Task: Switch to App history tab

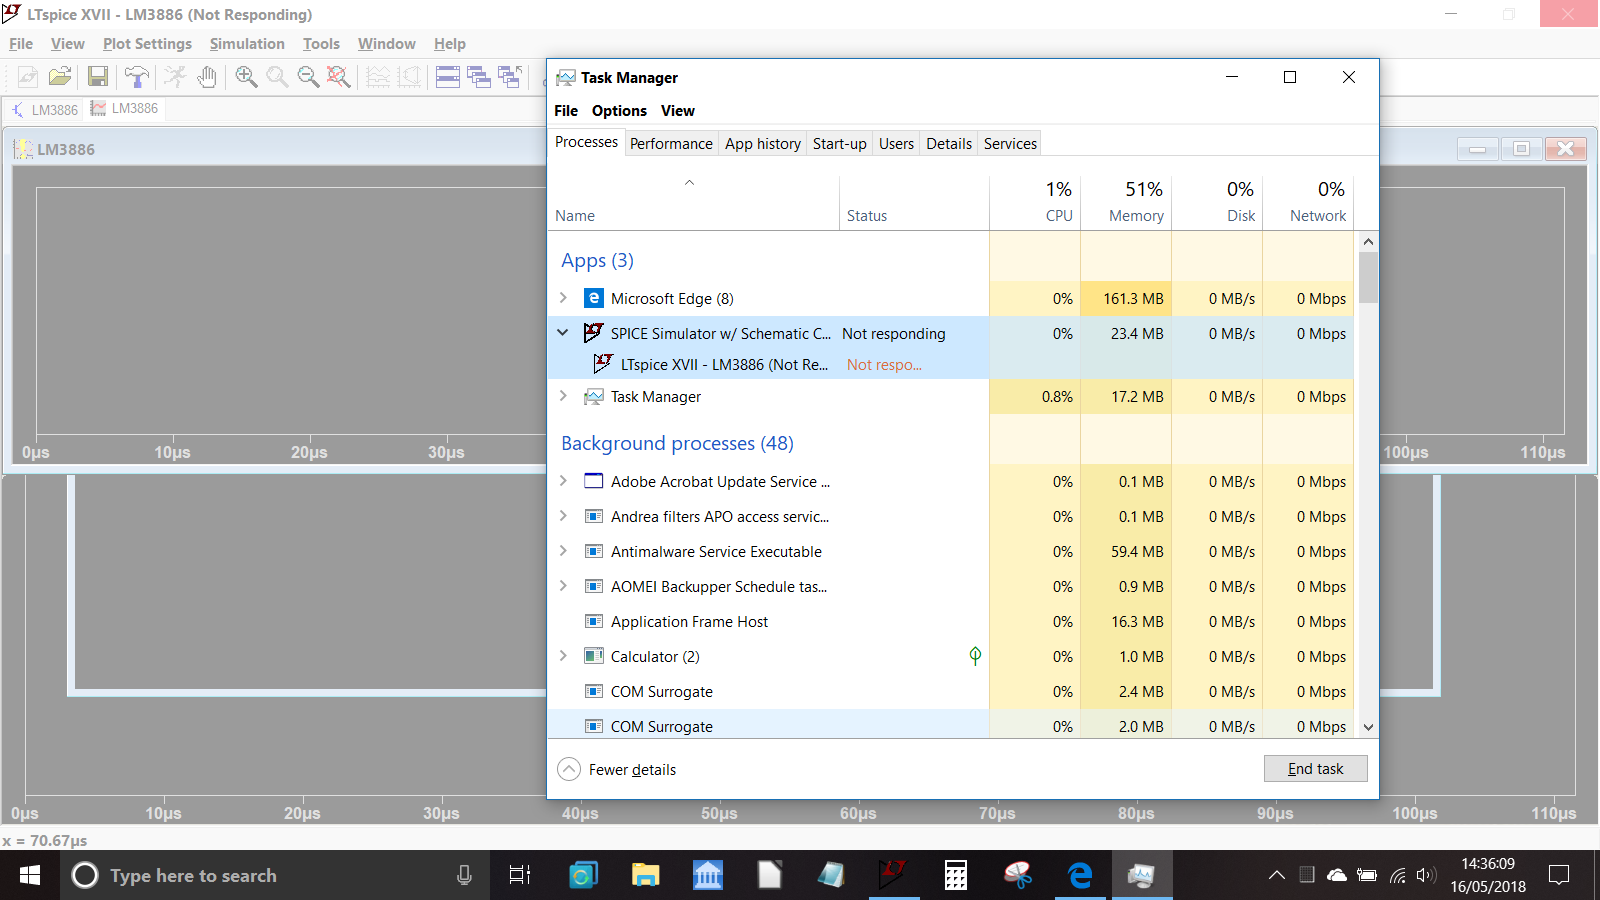Action: tap(763, 144)
